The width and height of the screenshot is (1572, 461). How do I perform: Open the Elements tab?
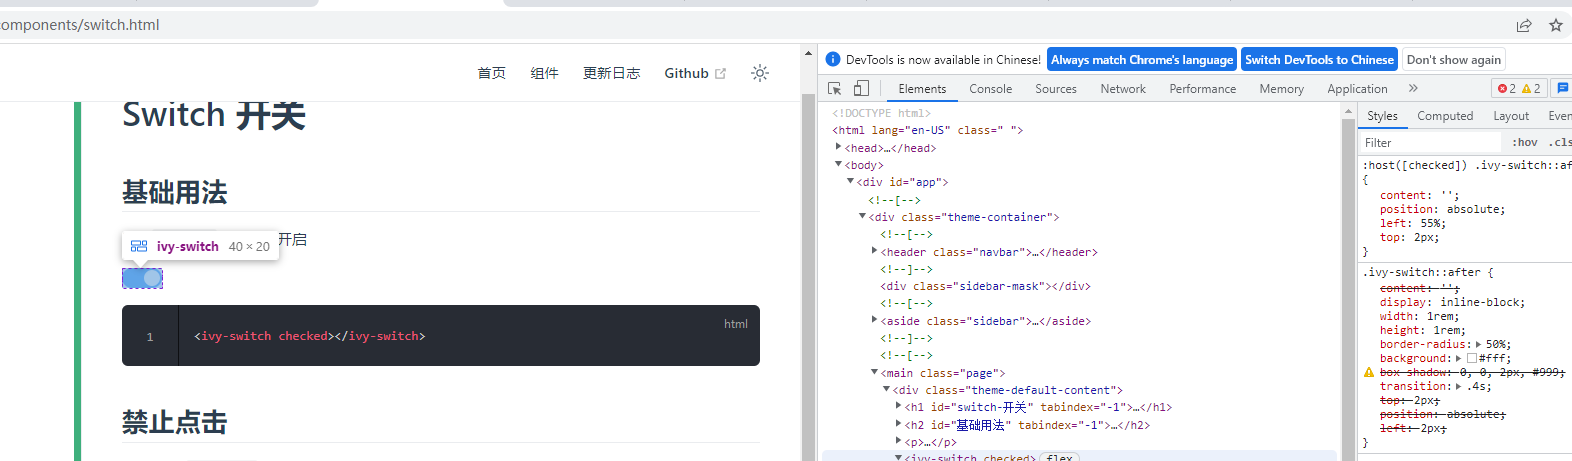coord(922,89)
